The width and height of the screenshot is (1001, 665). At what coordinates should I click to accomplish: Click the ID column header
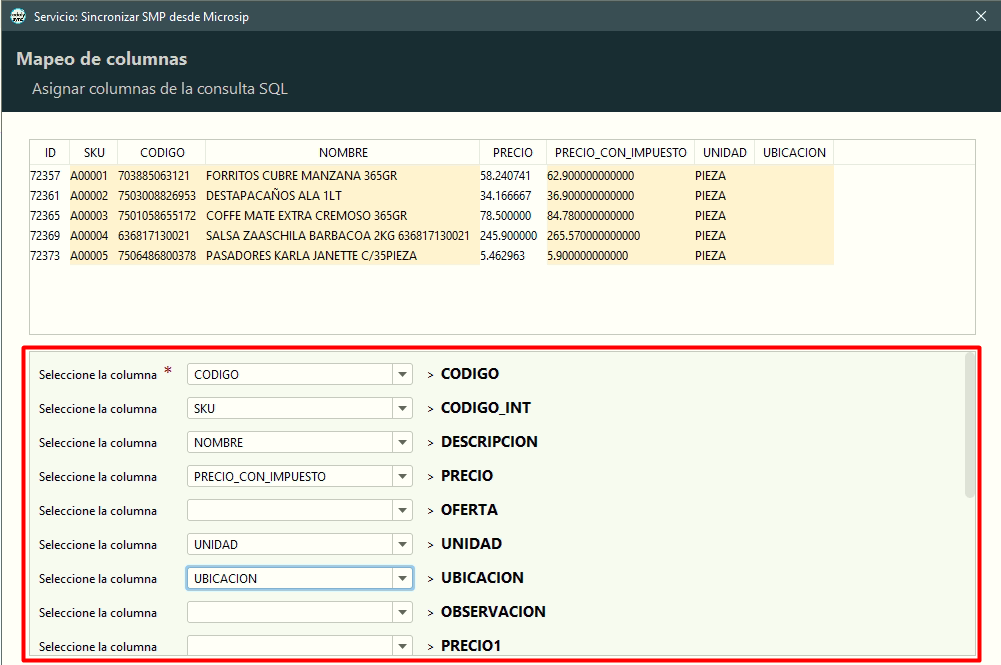click(x=50, y=153)
